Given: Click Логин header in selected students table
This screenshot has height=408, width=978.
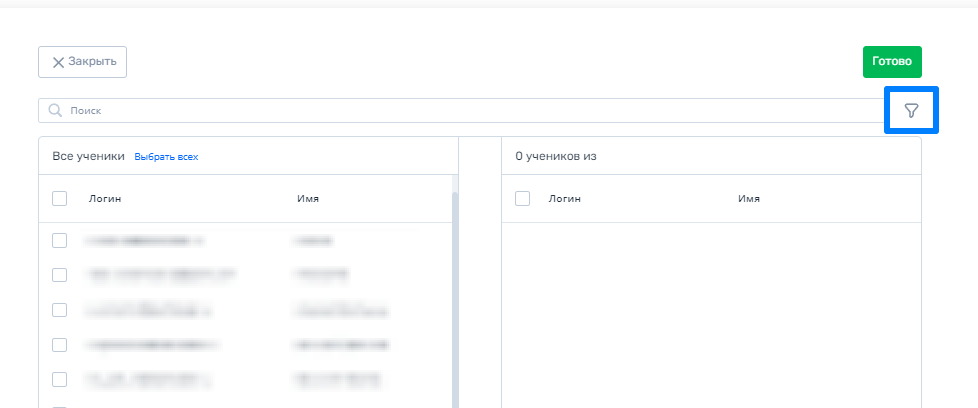Looking at the screenshot, I should pos(564,199).
